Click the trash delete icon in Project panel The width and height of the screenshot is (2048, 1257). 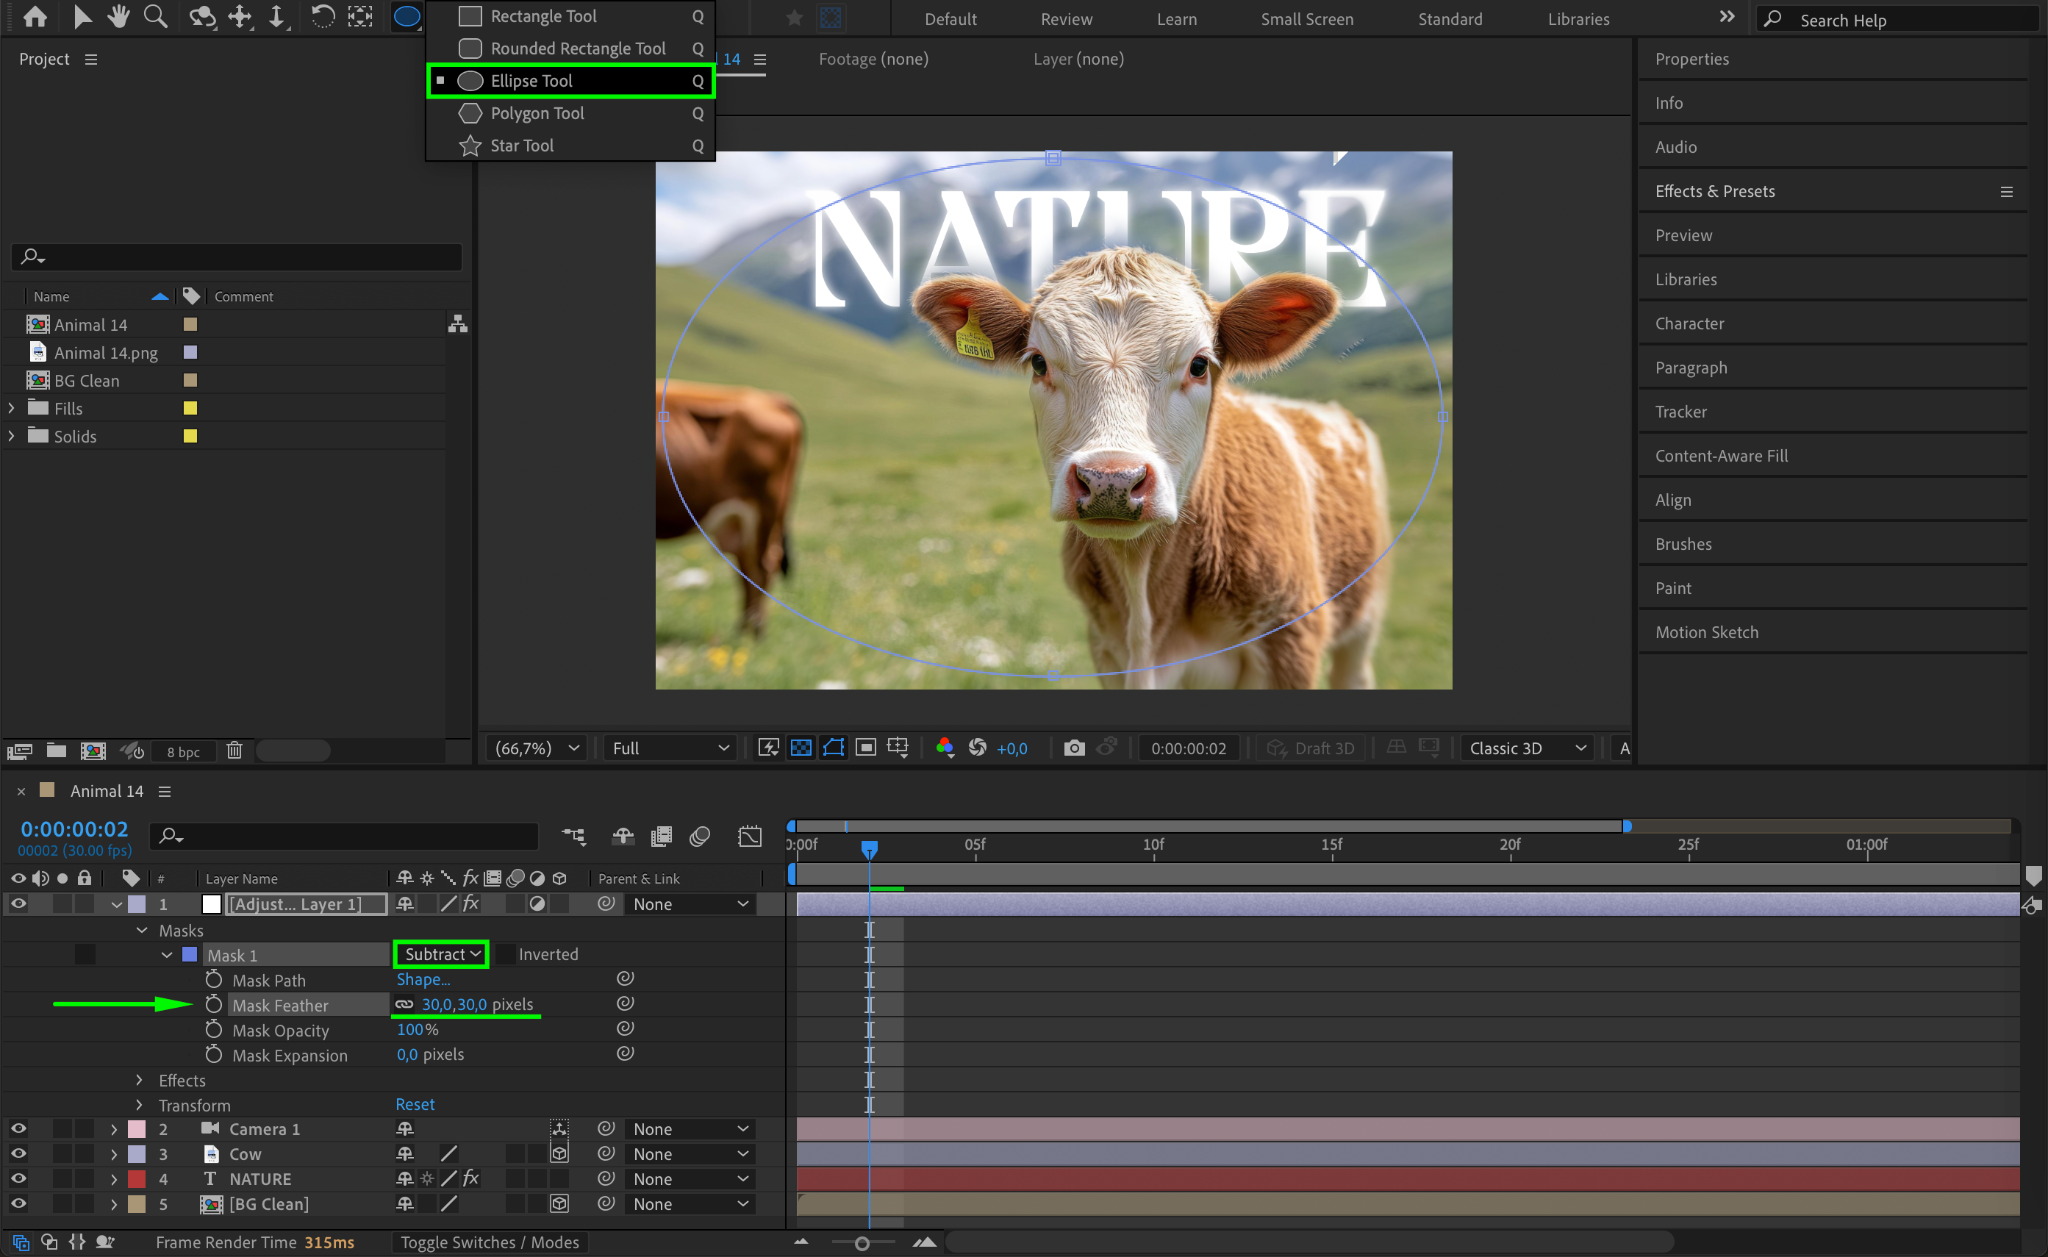[x=234, y=751]
